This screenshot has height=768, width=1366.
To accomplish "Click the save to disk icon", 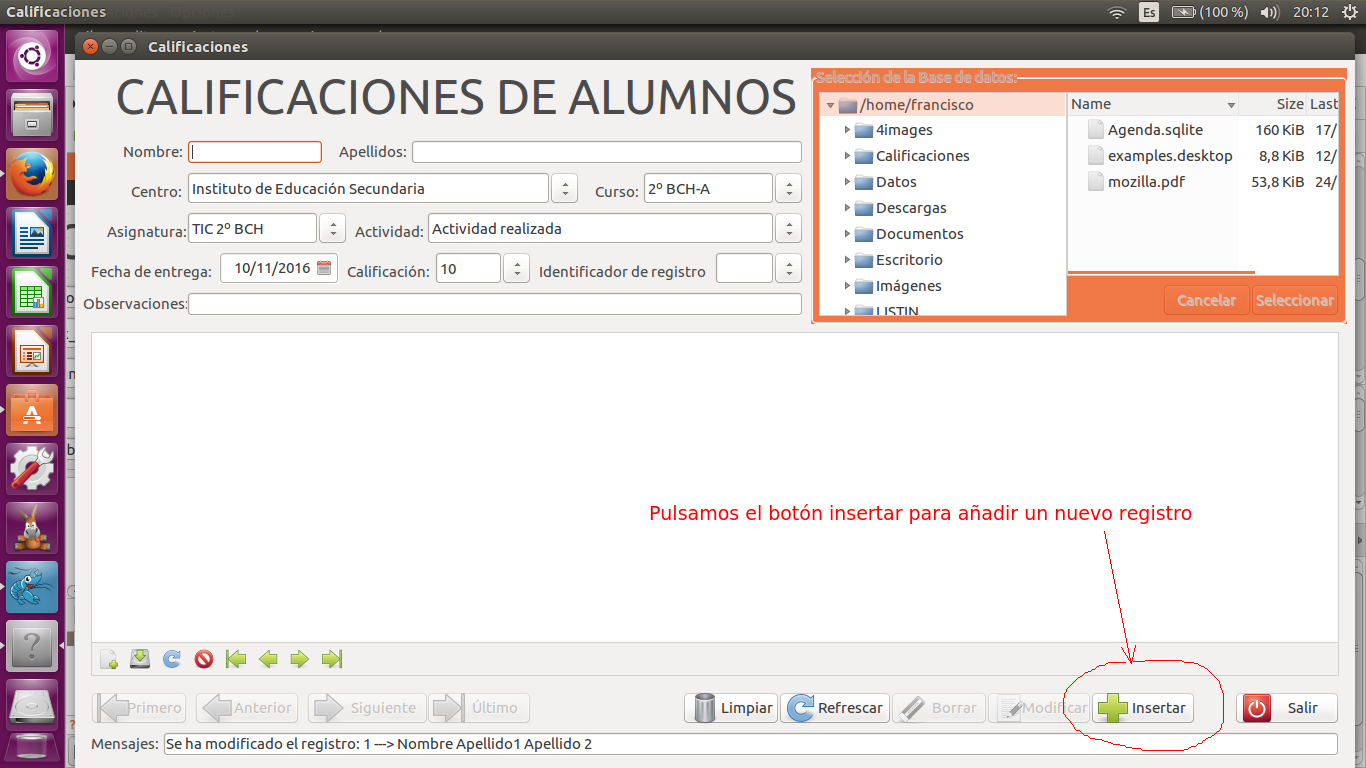I will point(140,659).
